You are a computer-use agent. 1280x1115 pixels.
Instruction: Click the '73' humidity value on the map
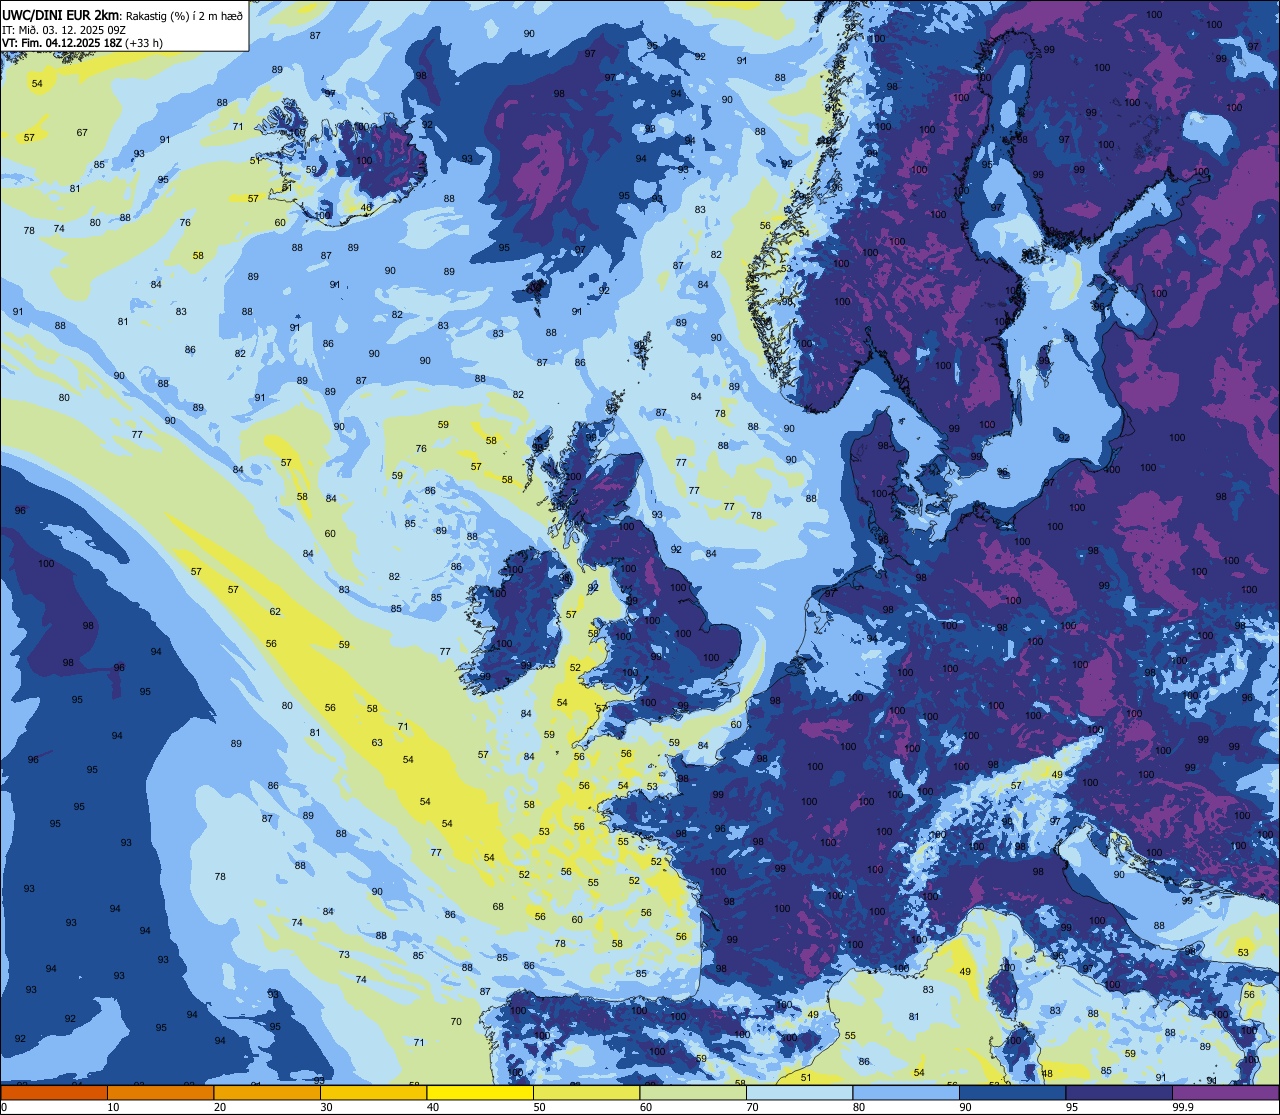point(344,955)
